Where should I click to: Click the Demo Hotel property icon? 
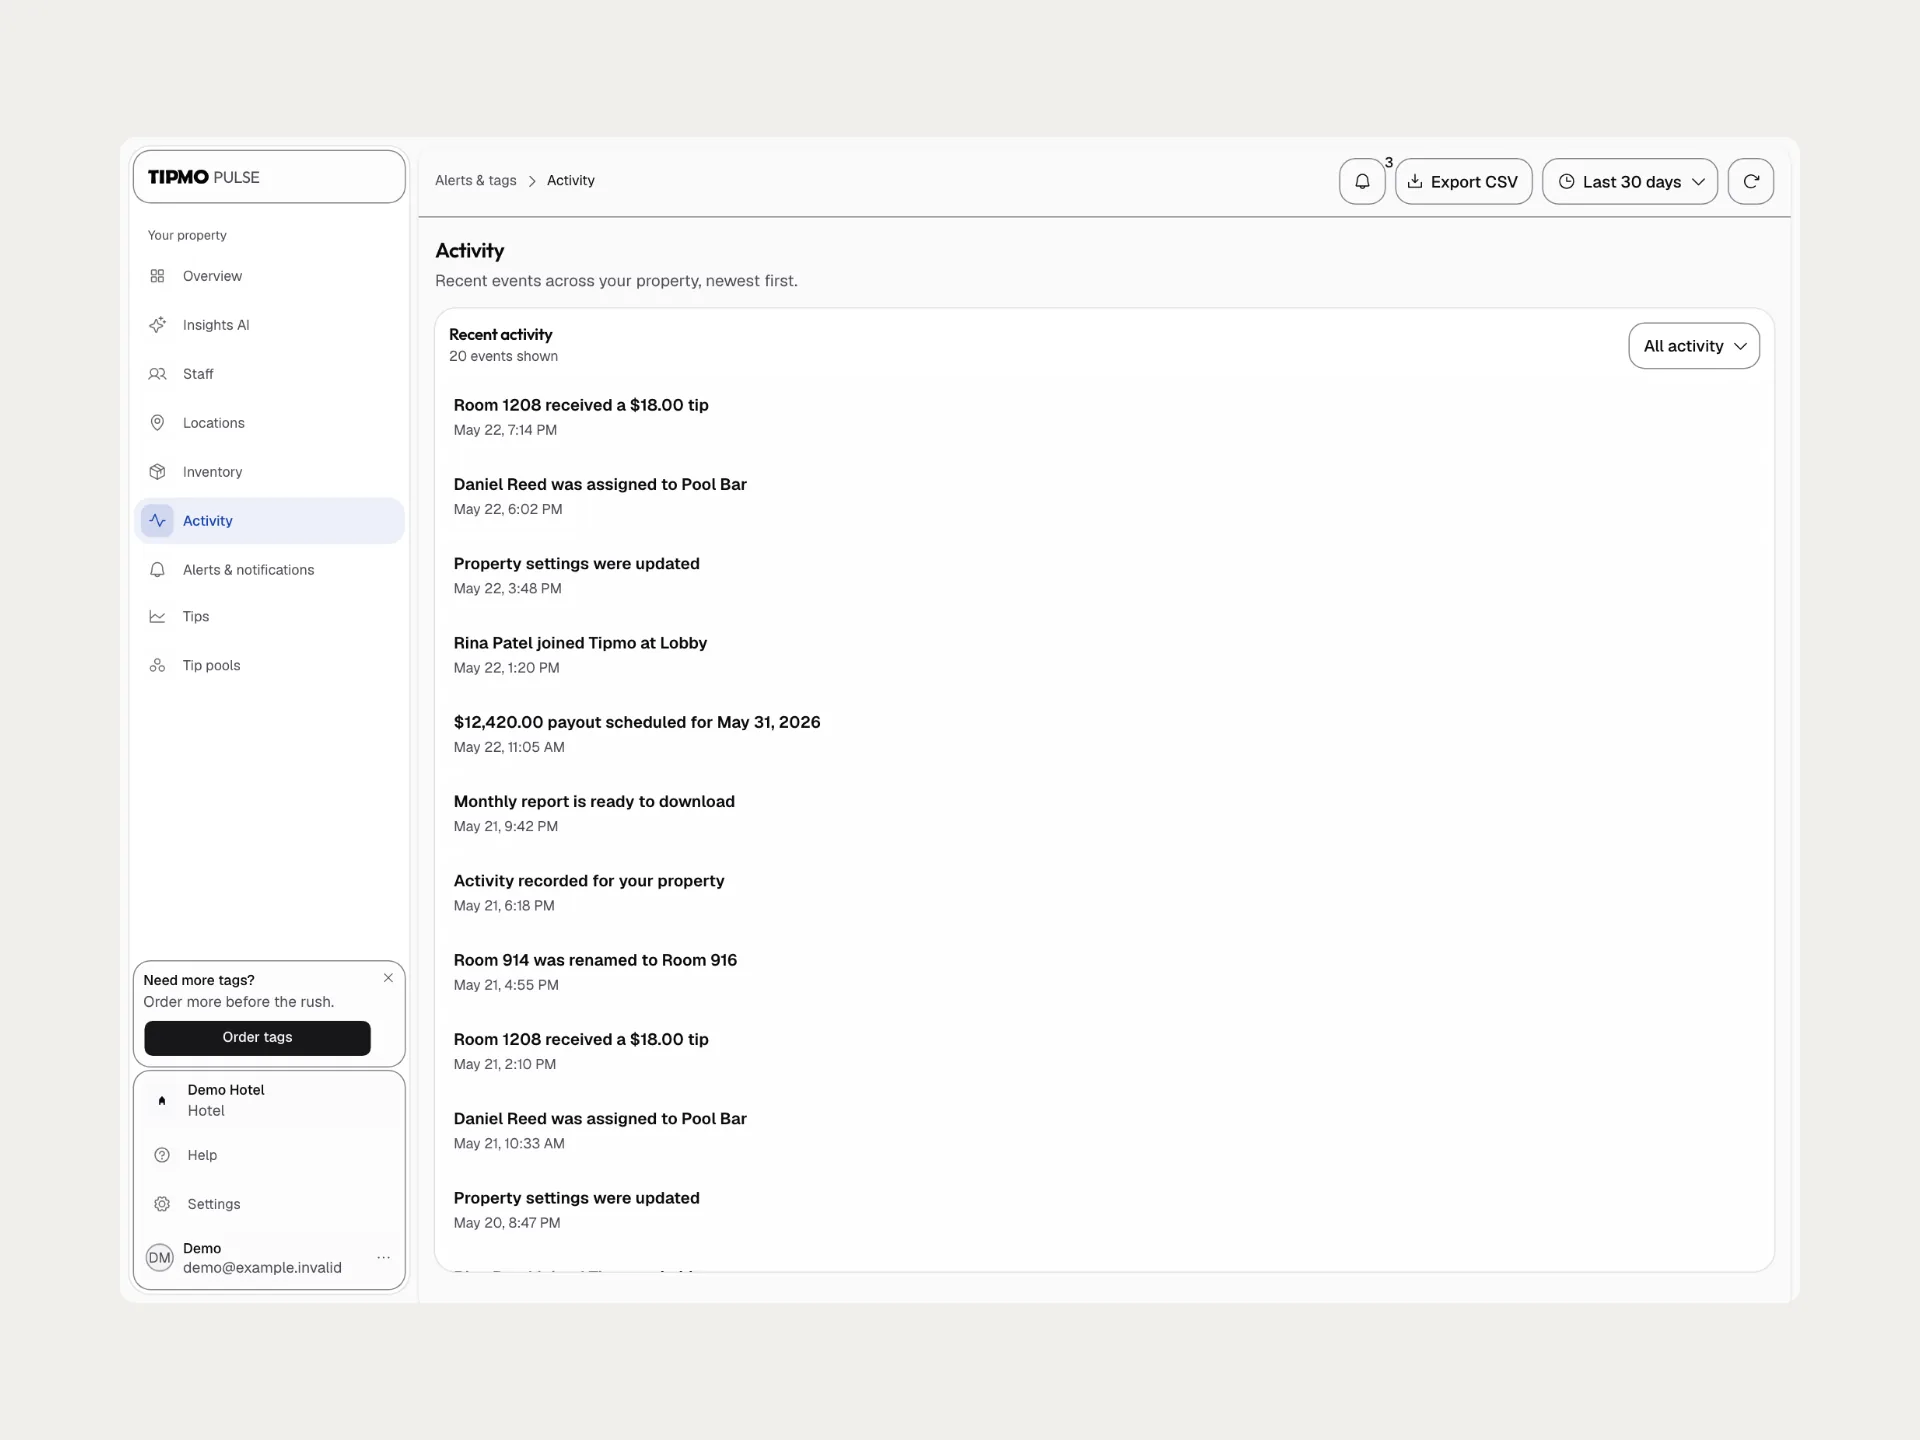click(x=162, y=1100)
